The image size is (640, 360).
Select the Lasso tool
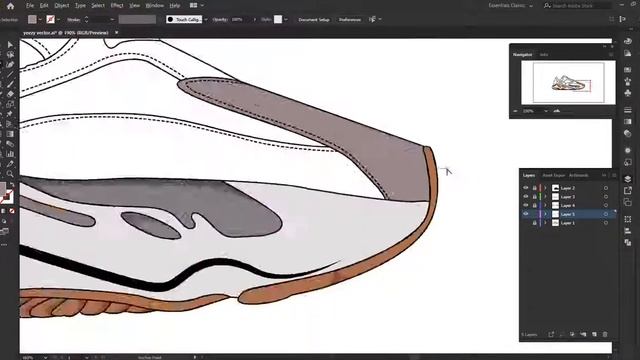(10, 55)
